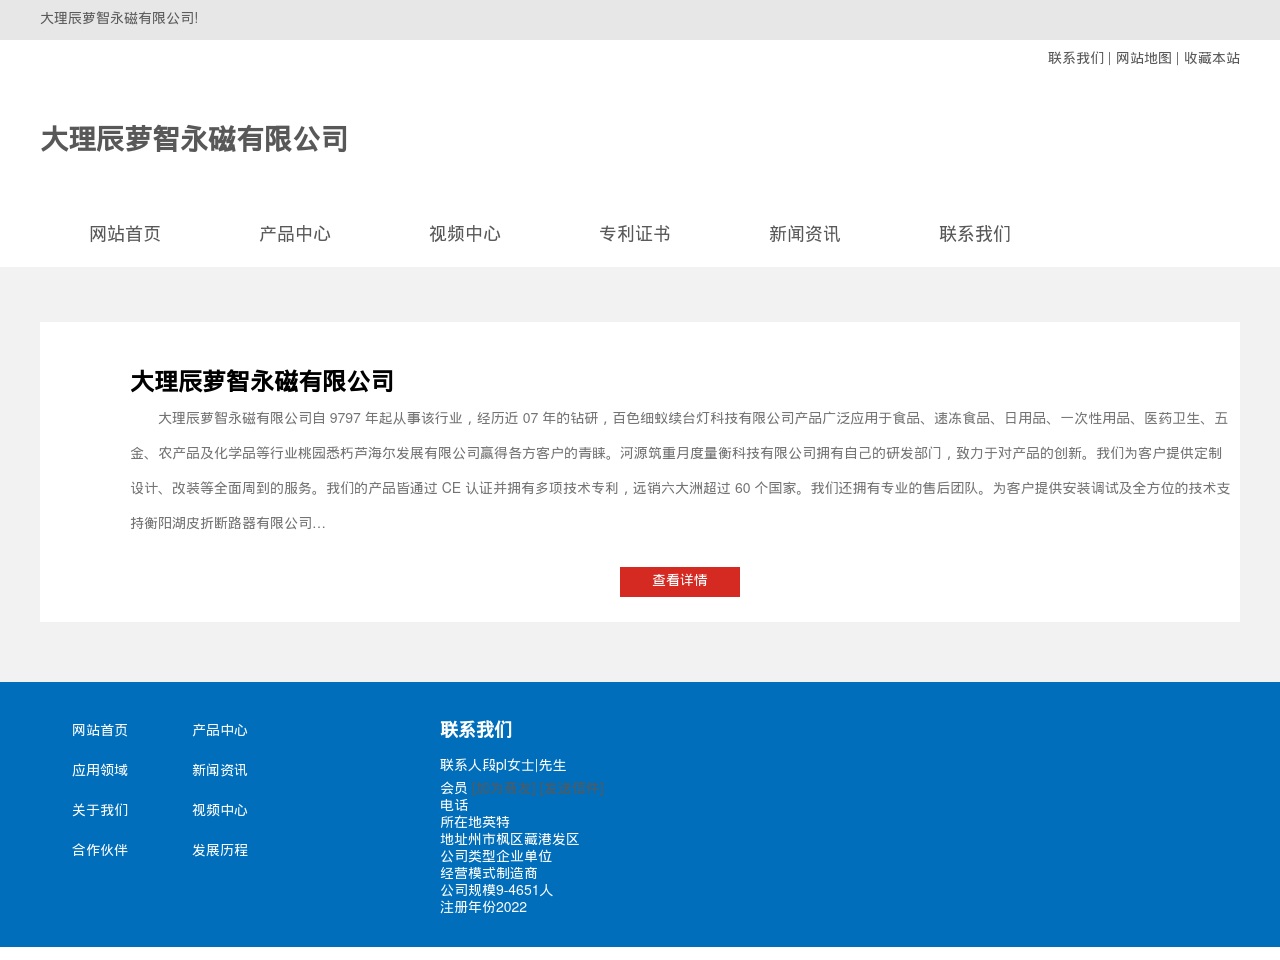Open the 新闻资讯 footer link
The height and width of the screenshot is (960, 1280).
tap(220, 770)
